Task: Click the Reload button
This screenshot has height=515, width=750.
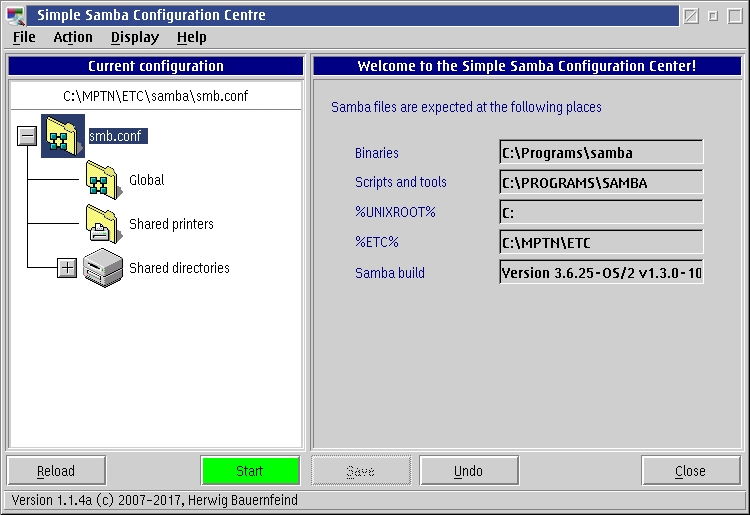Action: [x=56, y=471]
